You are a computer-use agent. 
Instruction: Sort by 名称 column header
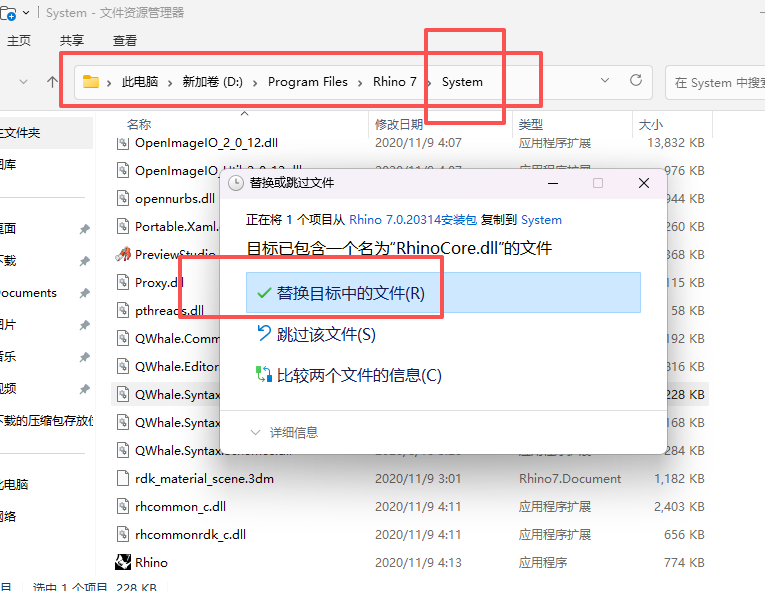click(139, 124)
